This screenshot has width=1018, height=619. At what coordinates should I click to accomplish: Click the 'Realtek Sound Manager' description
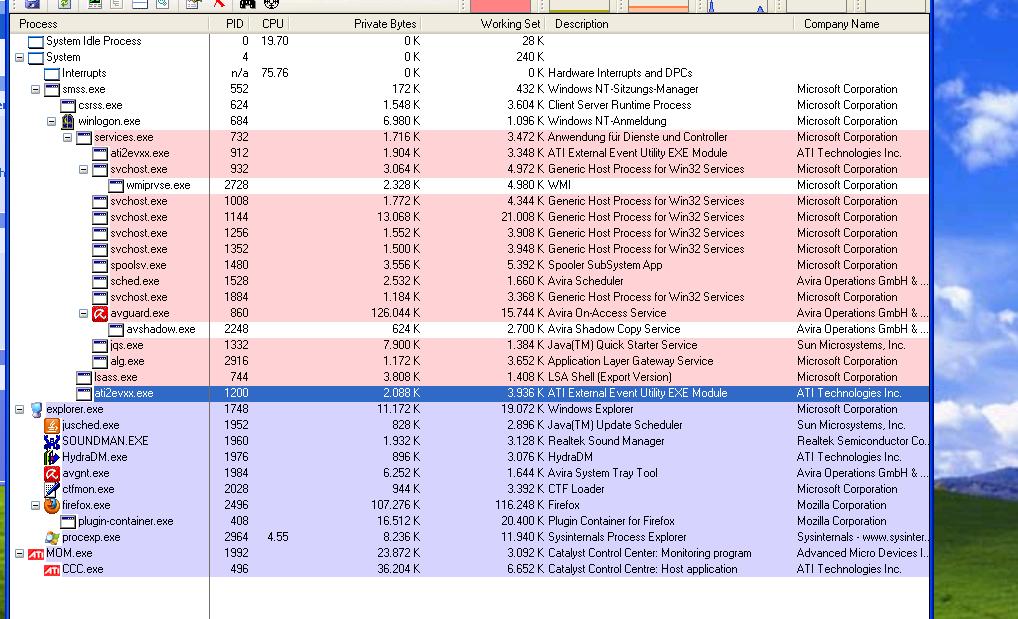click(606, 441)
